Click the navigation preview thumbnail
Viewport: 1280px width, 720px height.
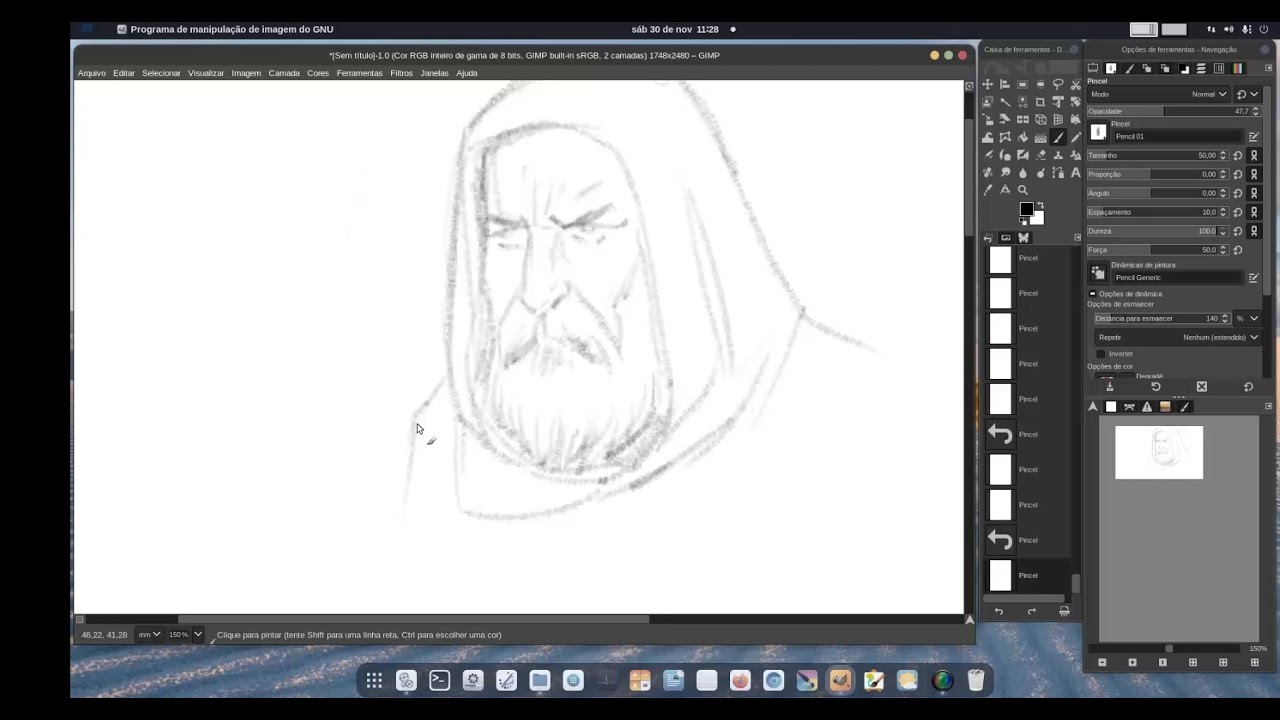1159,452
